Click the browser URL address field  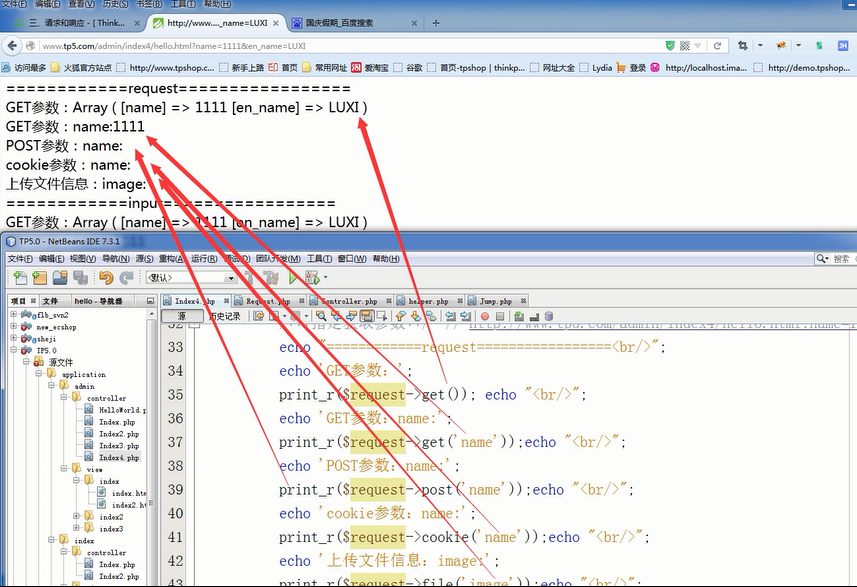tap(350, 46)
